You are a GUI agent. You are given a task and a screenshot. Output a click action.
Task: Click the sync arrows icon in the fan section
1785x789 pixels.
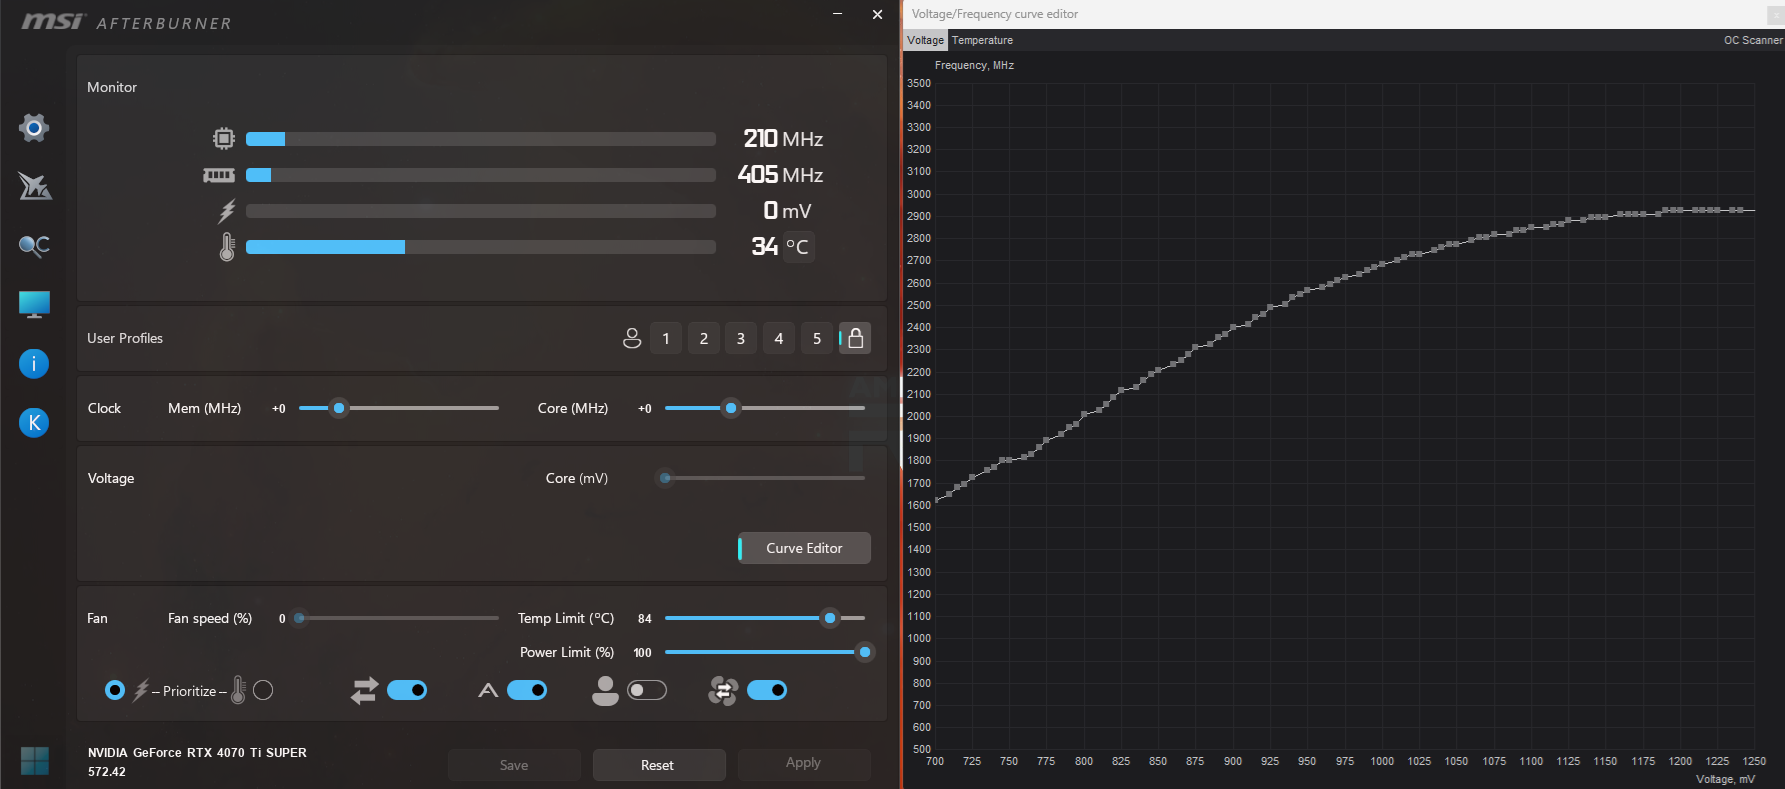(x=364, y=690)
